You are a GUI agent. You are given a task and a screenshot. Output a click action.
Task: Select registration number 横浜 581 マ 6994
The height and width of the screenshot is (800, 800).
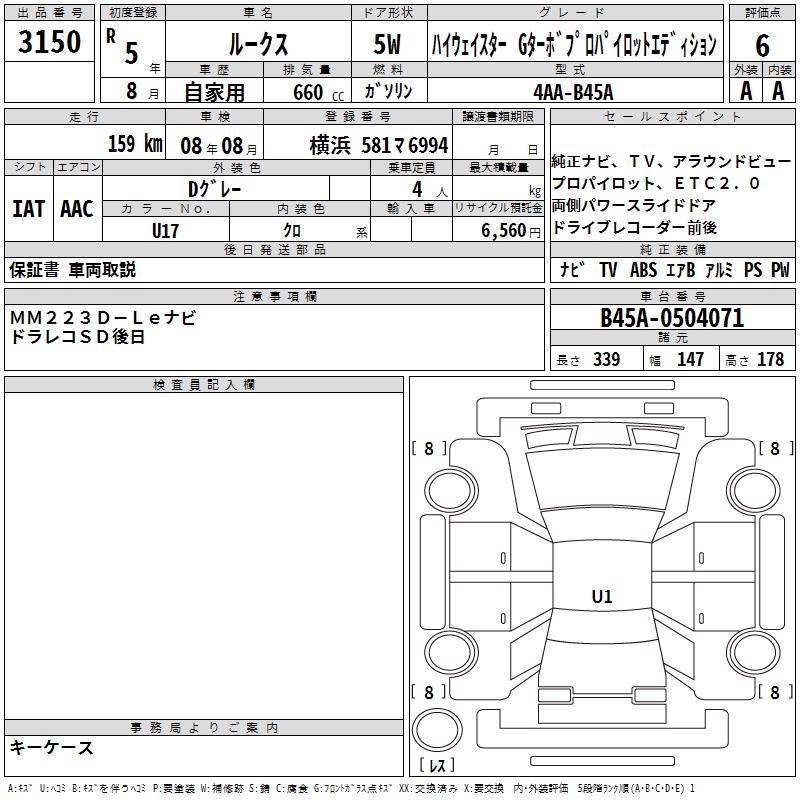click(x=379, y=145)
